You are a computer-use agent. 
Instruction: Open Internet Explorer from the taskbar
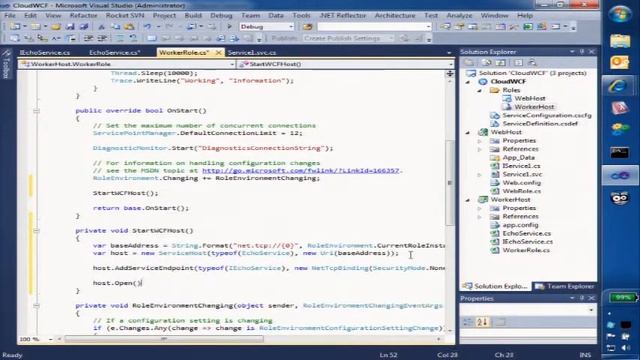click(x=619, y=86)
